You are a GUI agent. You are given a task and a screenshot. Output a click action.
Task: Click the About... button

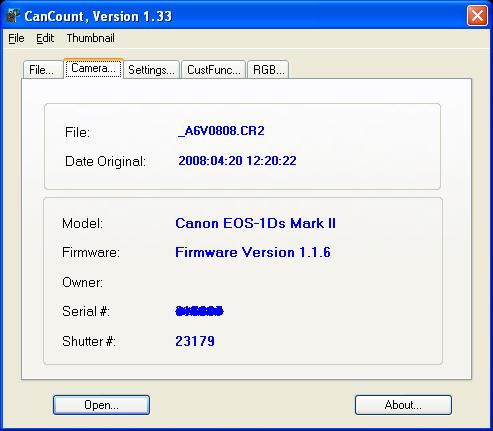point(403,405)
